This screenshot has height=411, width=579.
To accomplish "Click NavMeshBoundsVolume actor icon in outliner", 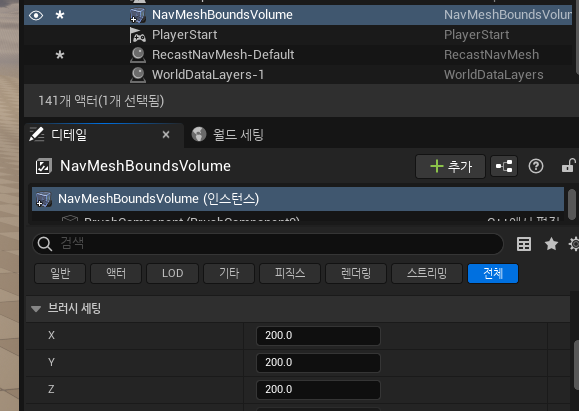I will point(137,15).
